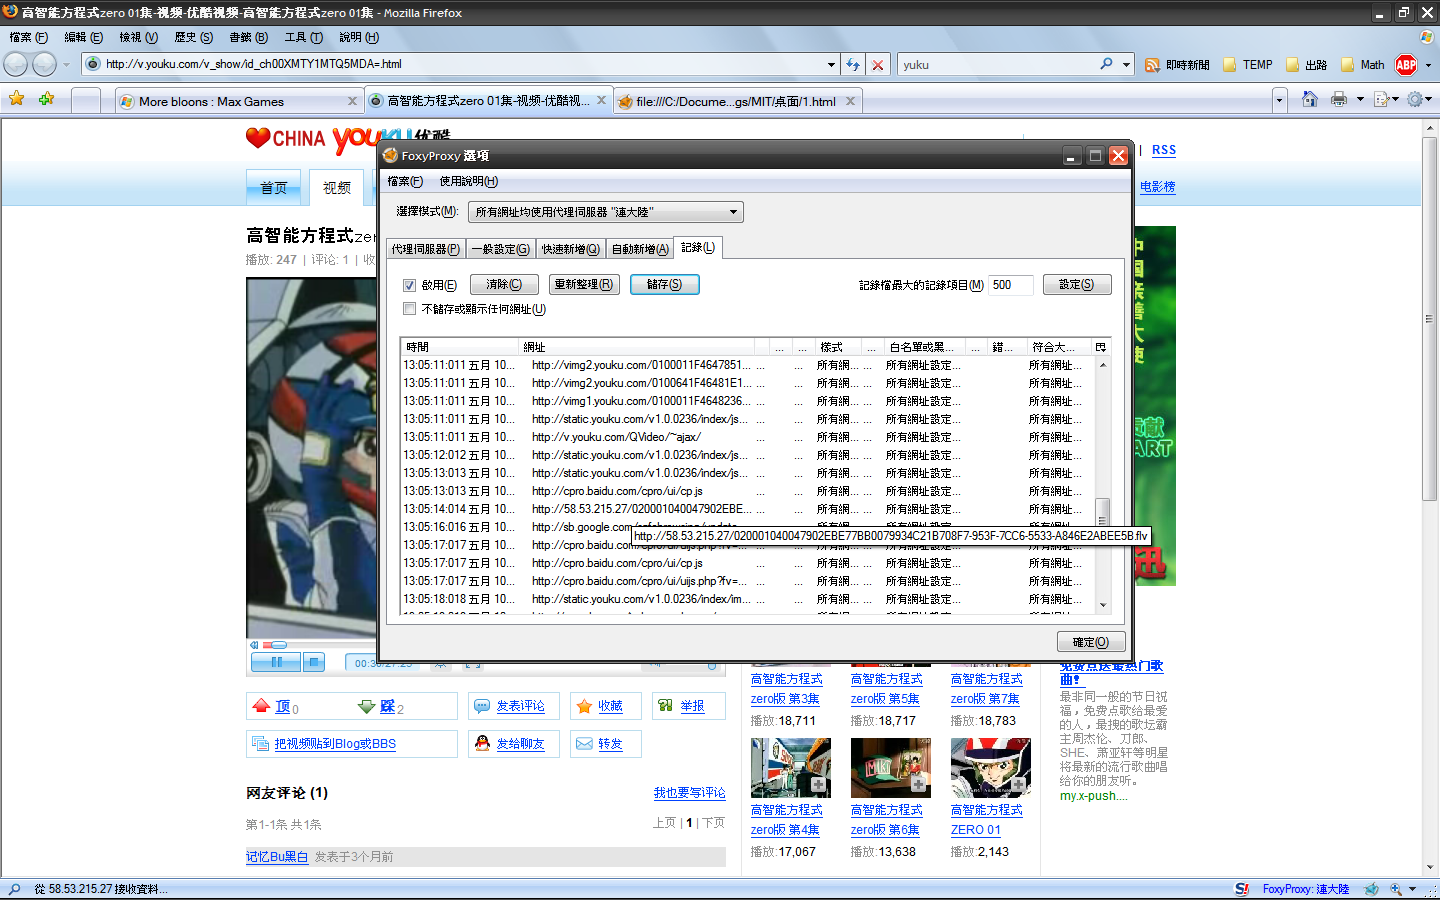Switch to 一般設定 tab

(500, 249)
